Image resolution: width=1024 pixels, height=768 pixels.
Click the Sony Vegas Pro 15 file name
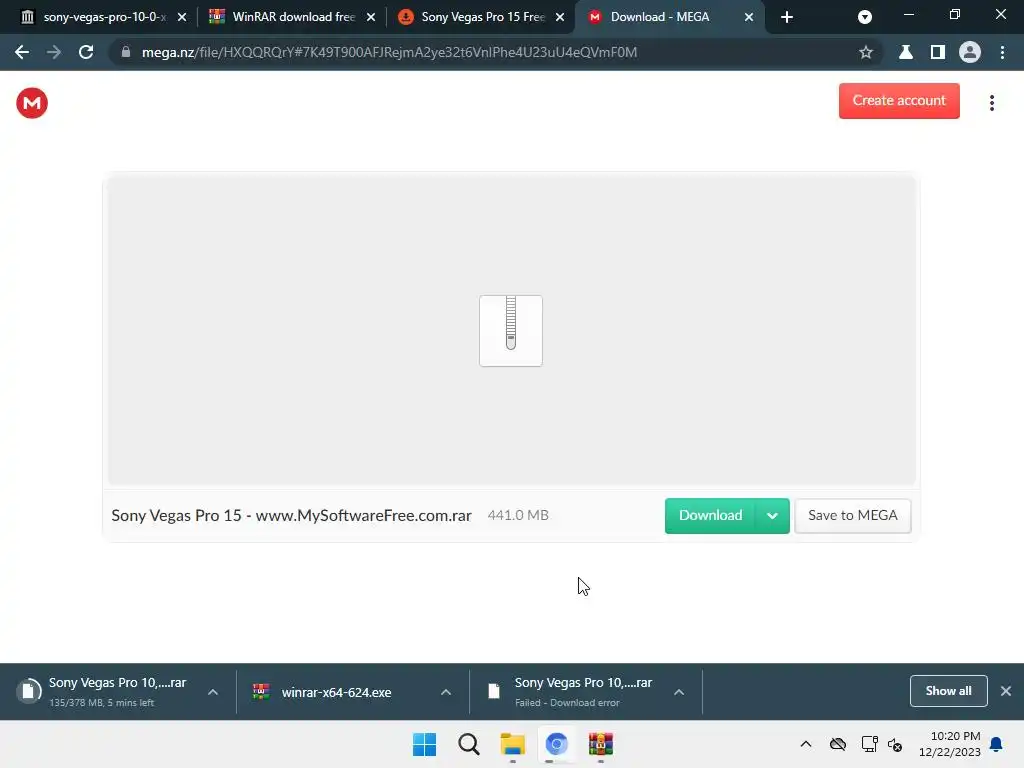click(x=291, y=515)
